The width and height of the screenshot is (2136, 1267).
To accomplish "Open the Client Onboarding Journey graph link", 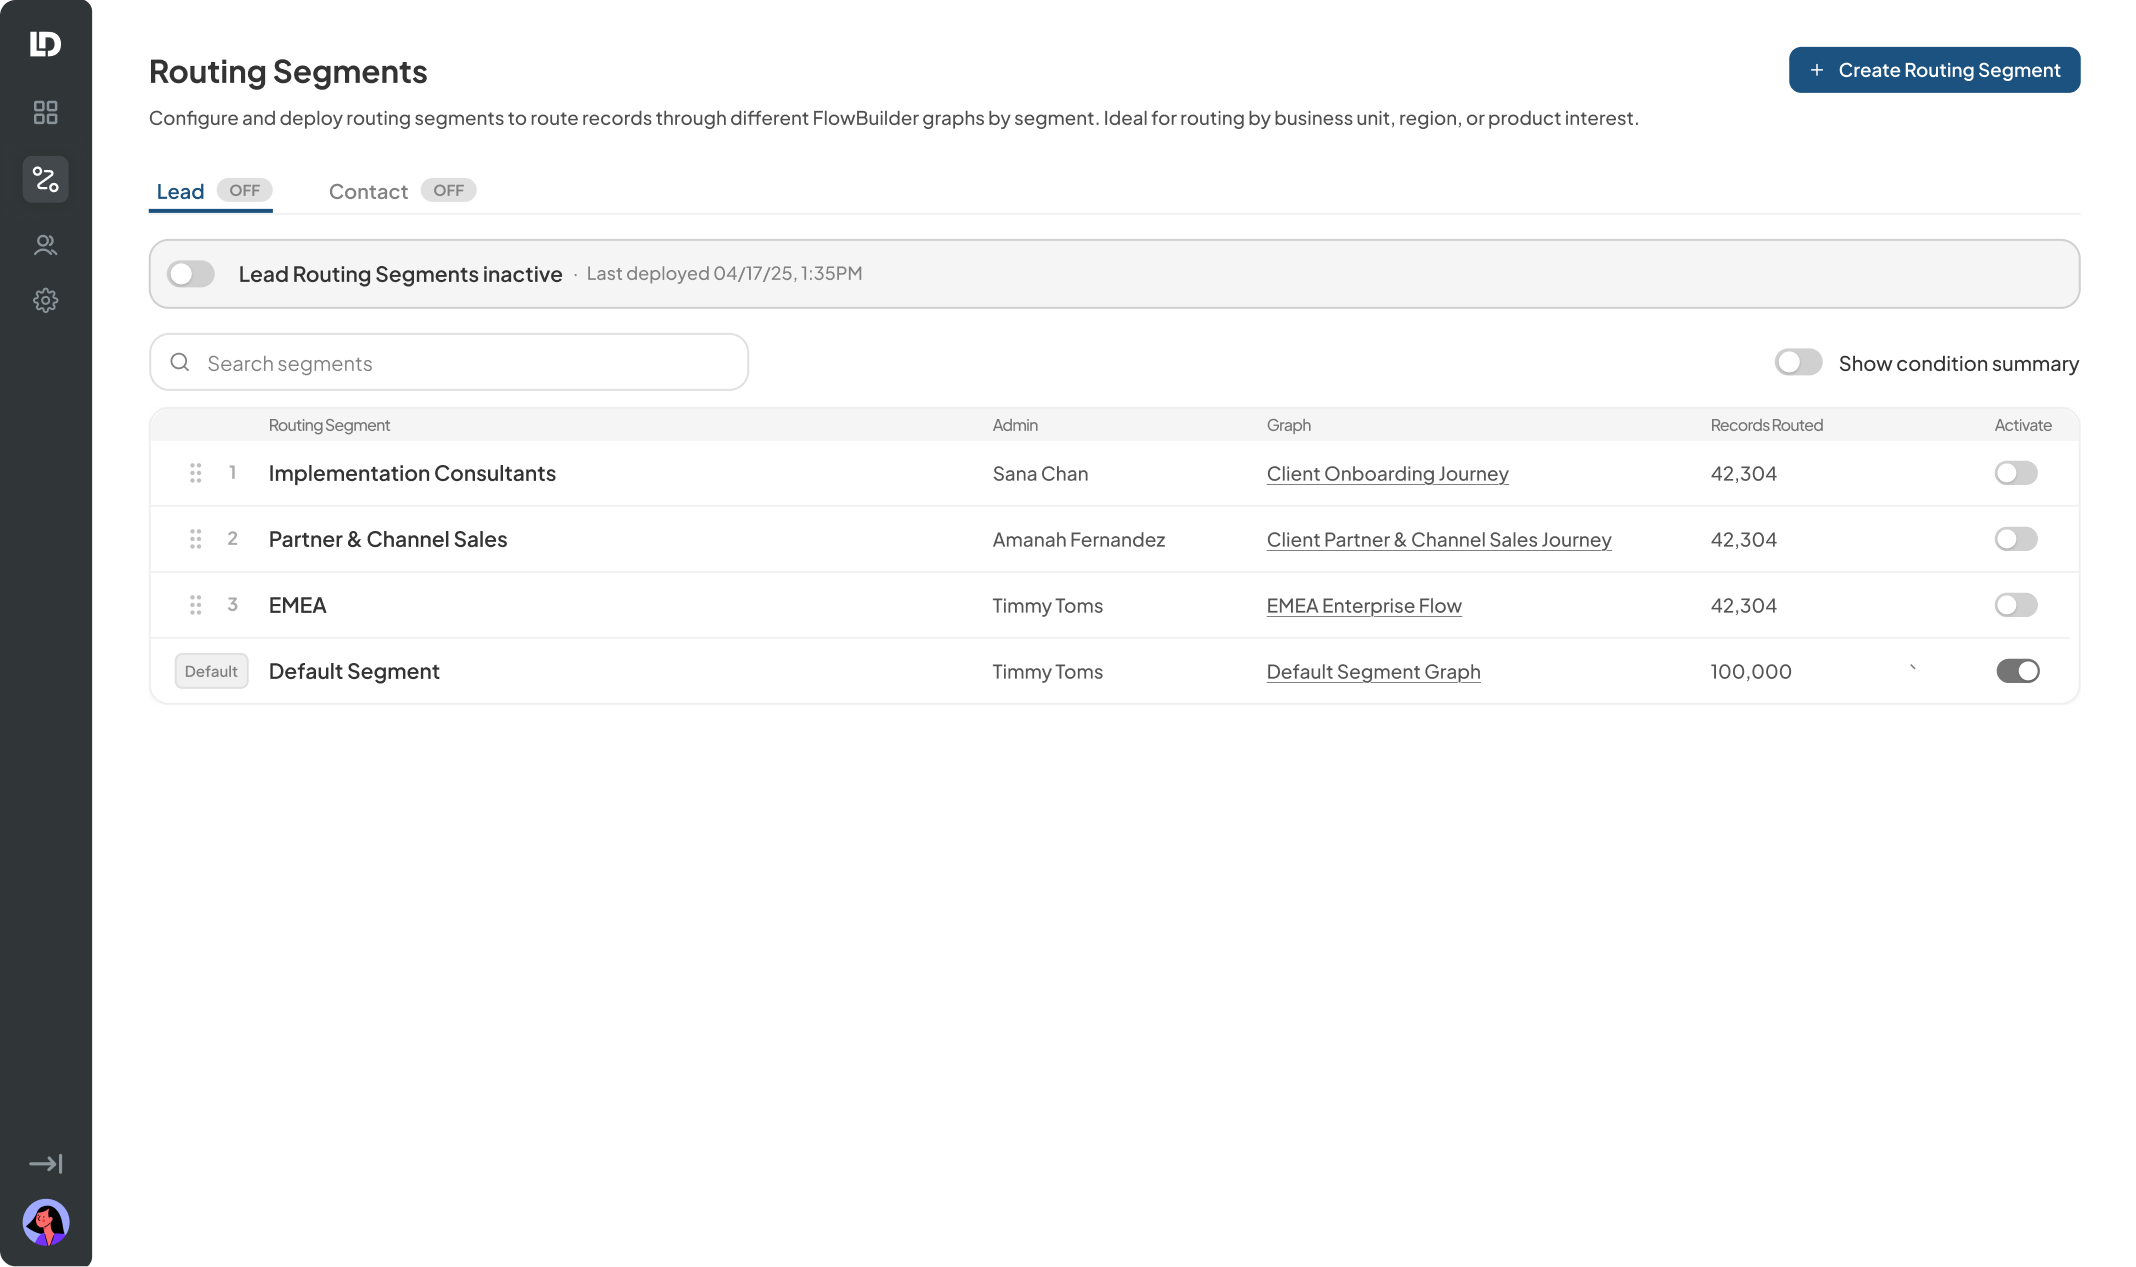I will click(x=1387, y=474).
